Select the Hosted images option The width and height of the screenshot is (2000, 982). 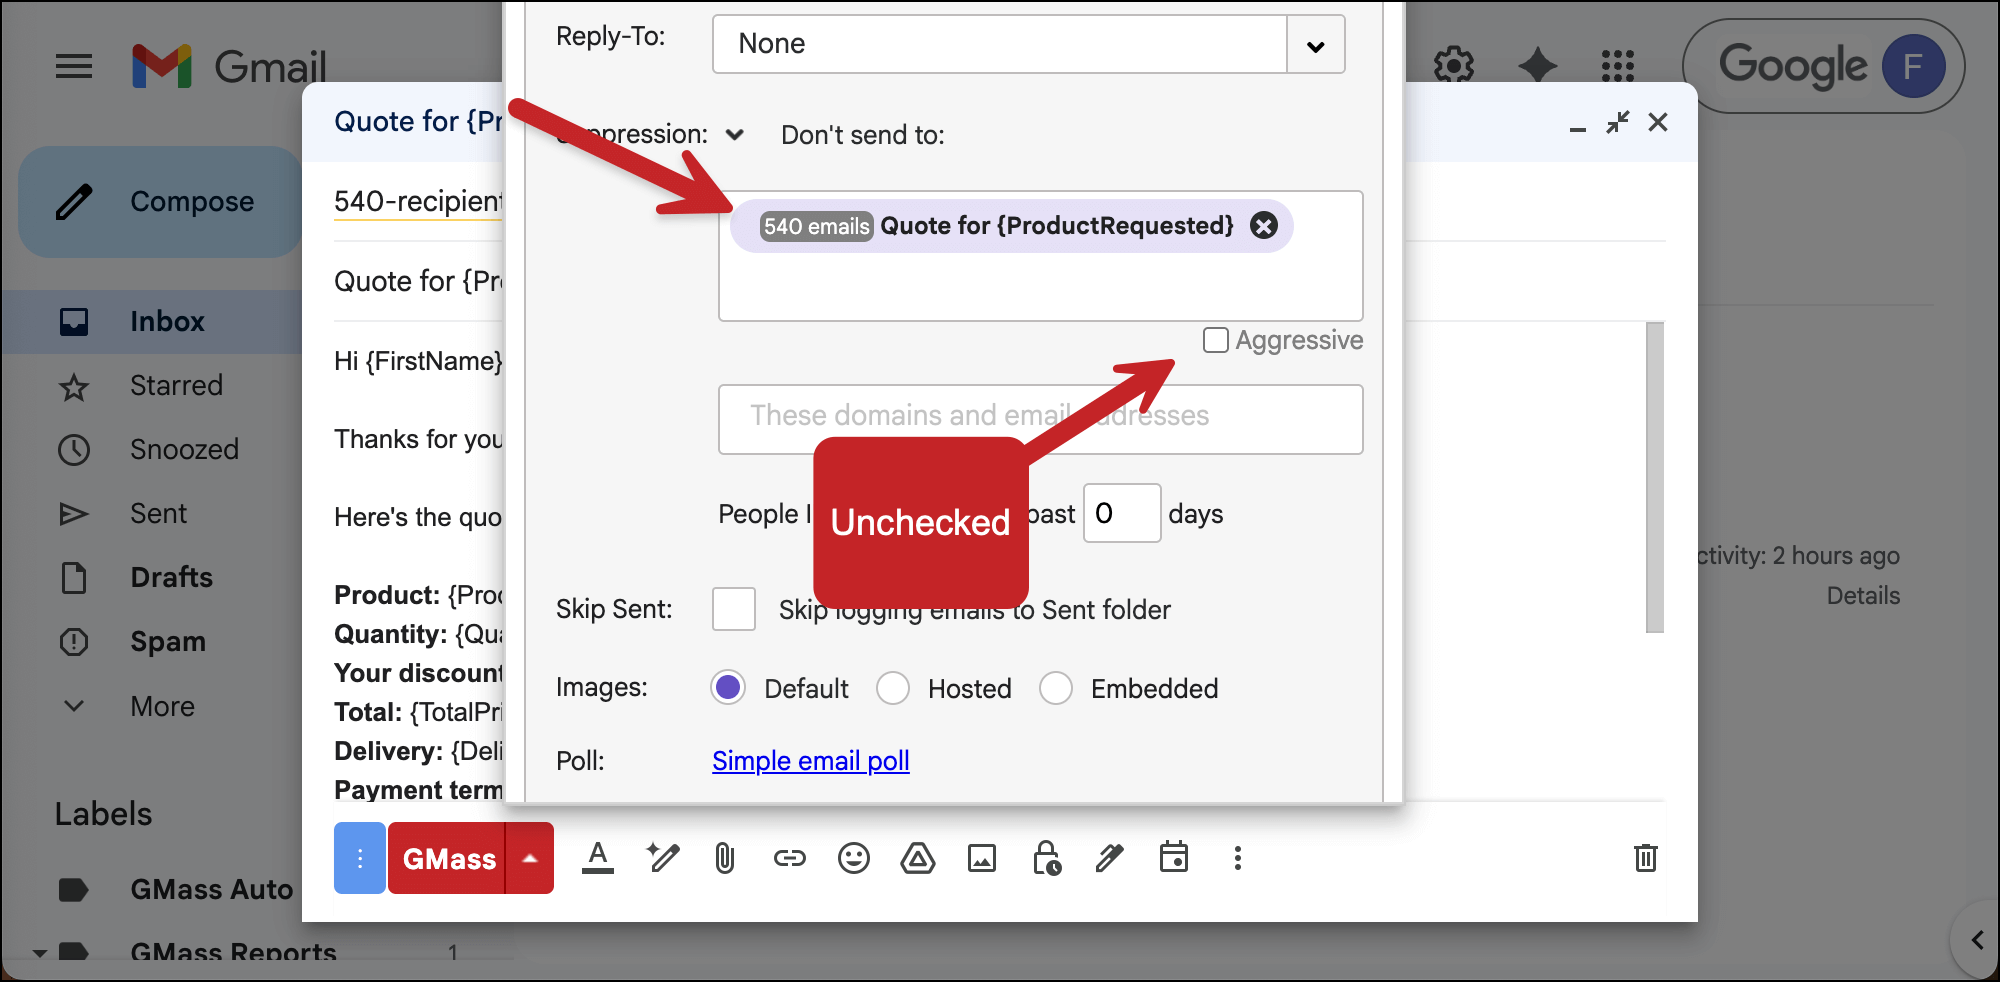point(893,688)
